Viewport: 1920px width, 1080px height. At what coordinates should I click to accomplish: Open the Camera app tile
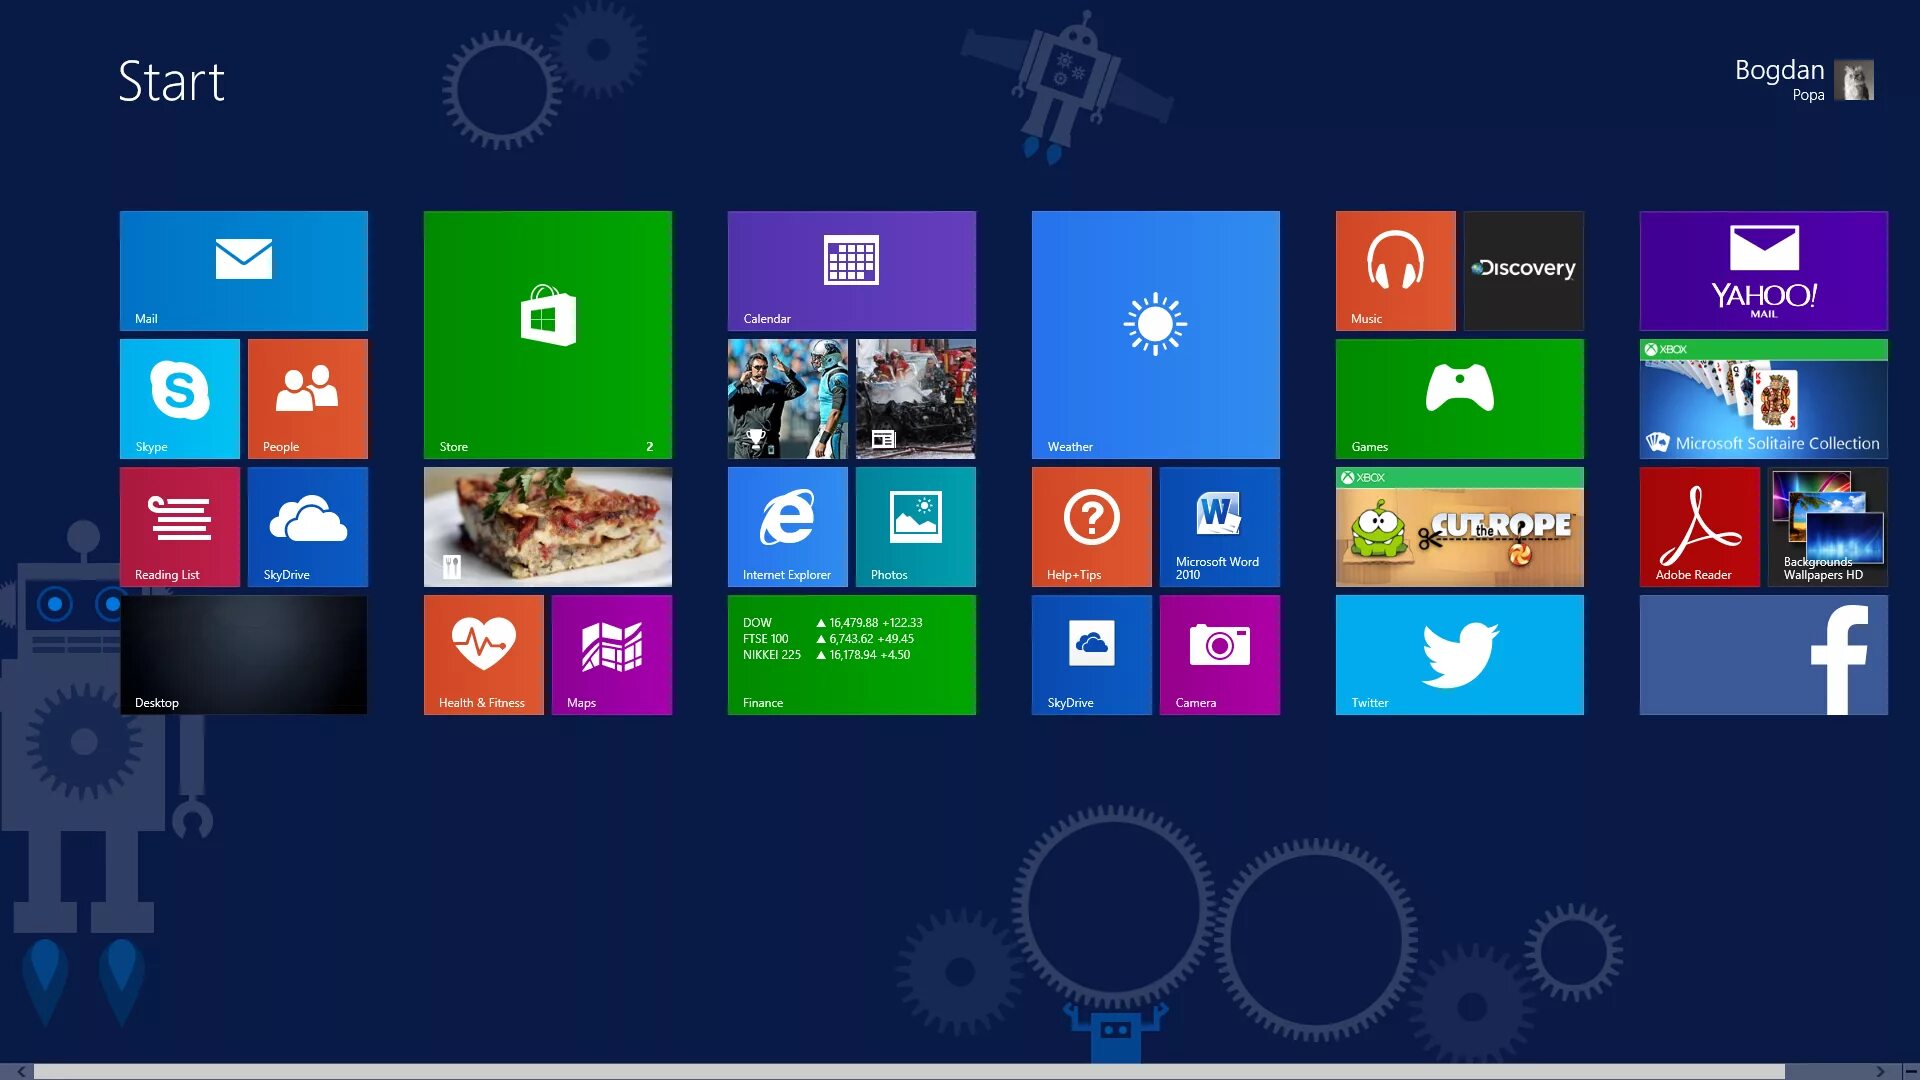[x=1219, y=654]
